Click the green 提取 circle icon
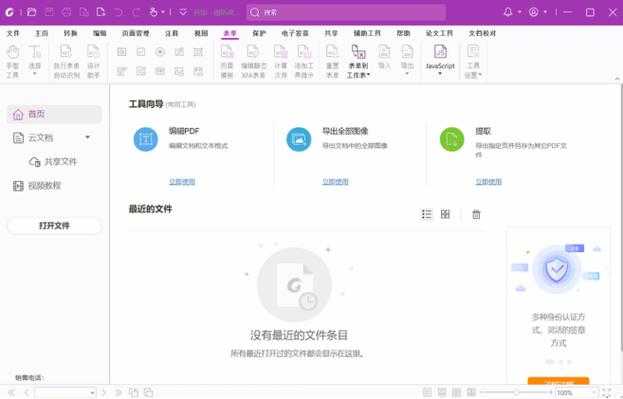This screenshot has width=623, height=399. click(452, 139)
